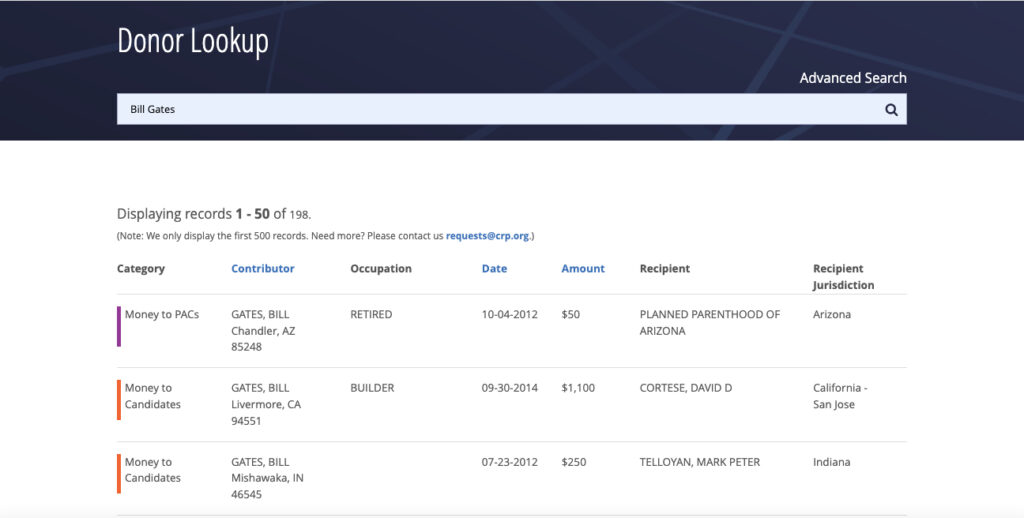The image size is (1024, 518).
Task: Click the Recipient Jurisdiction column header
Action: pos(843,277)
